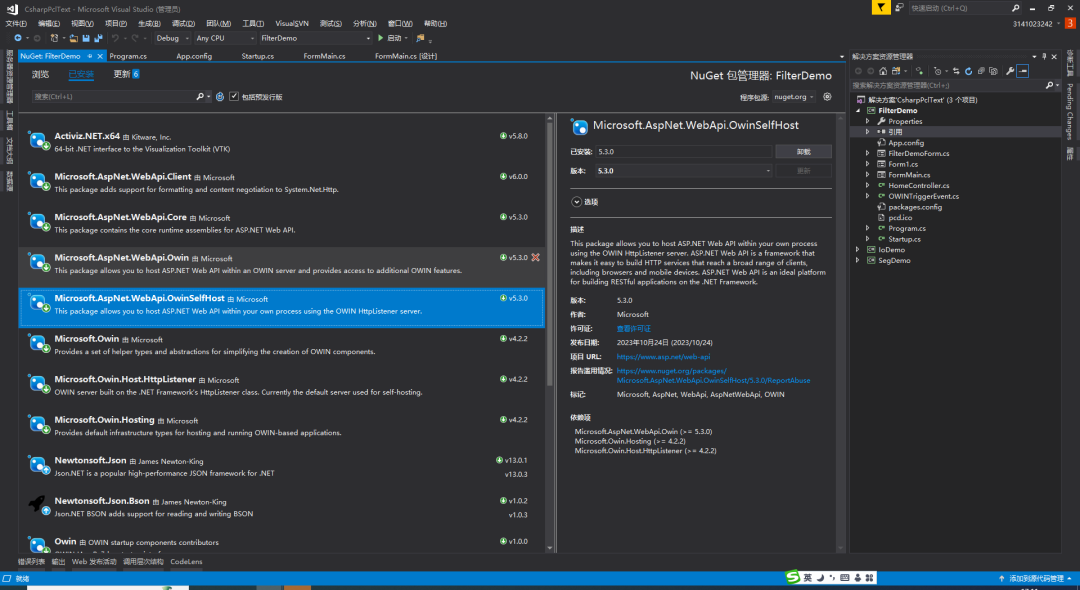This screenshot has height=590, width=1080.
Task: Open the package source nuget.org dropdown
Action: pyautogui.click(x=794, y=97)
